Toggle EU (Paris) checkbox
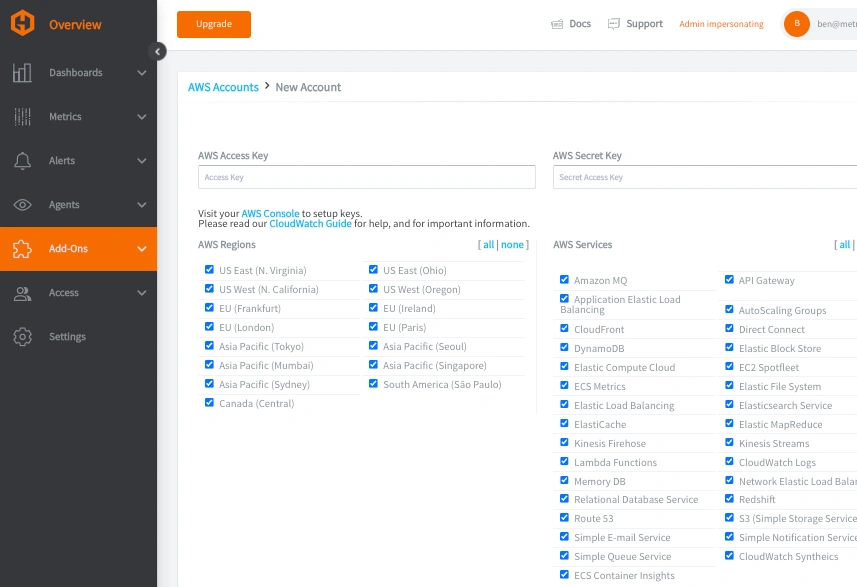 pyautogui.click(x=373, y=327)
